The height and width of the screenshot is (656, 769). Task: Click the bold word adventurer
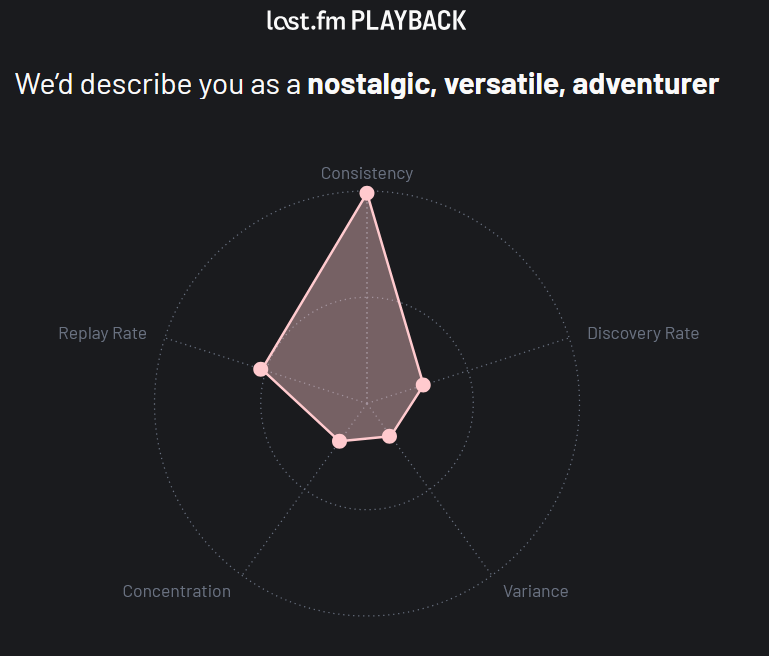coord(645,84)
